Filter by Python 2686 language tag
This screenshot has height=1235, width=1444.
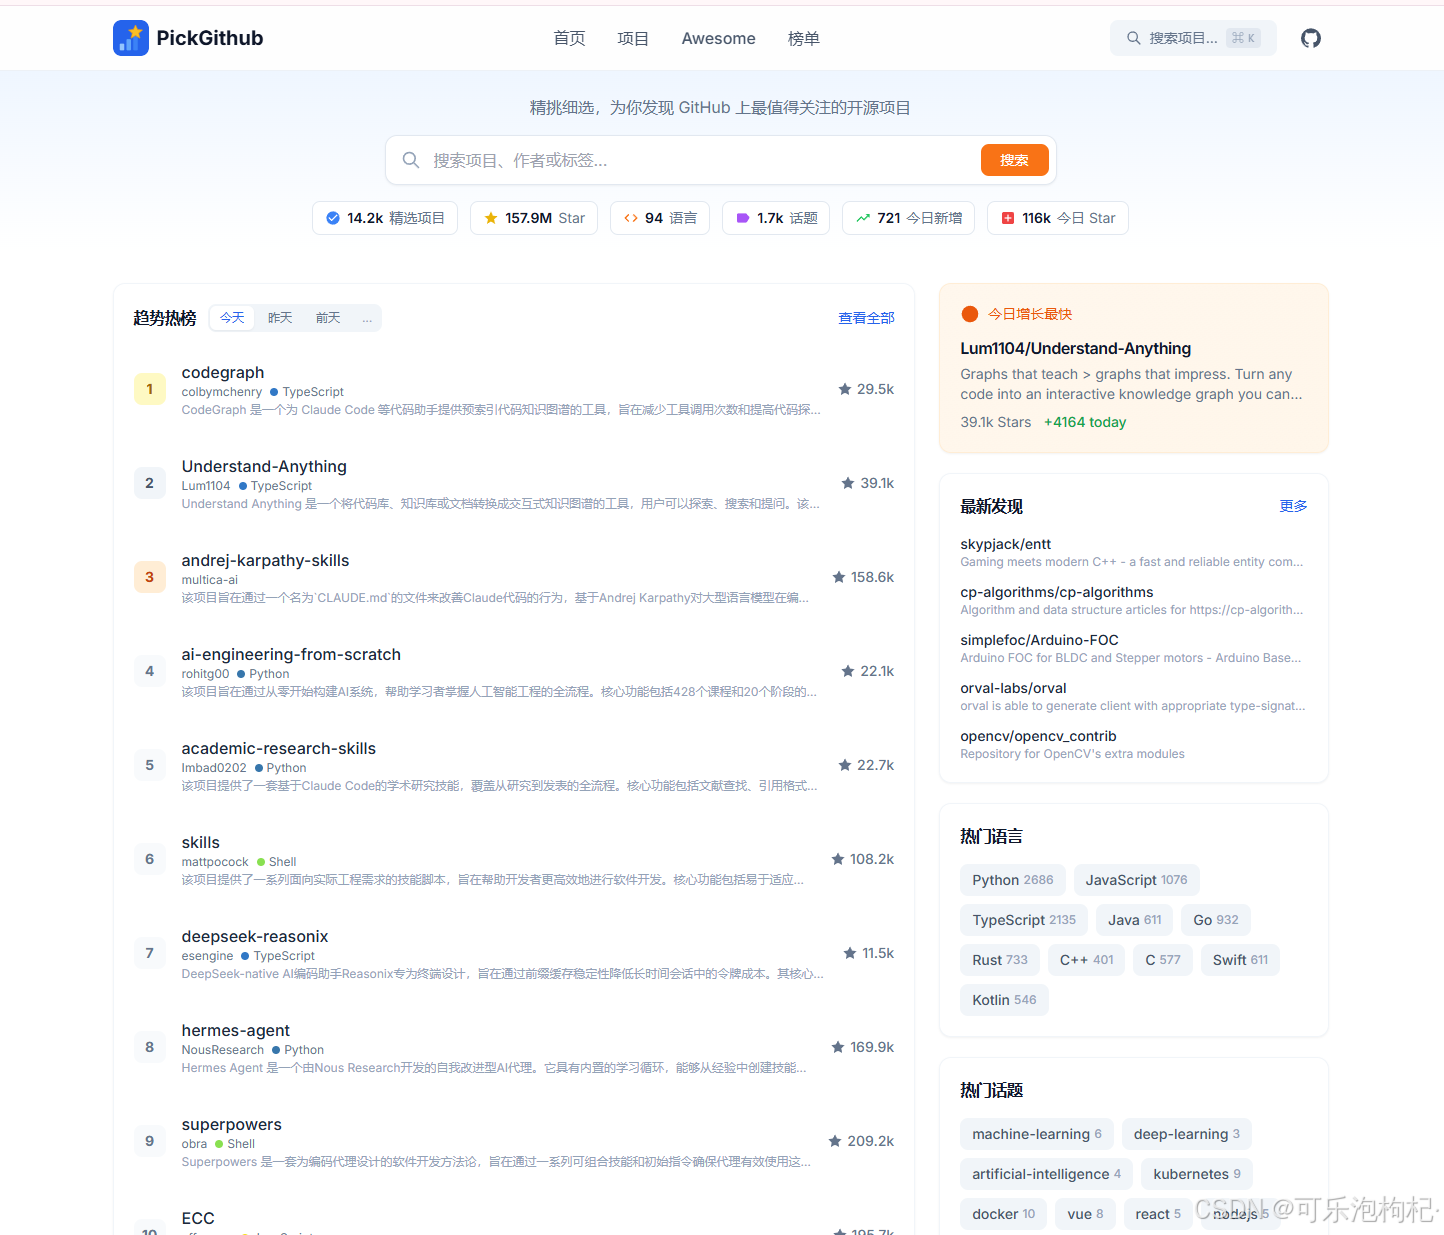point(1013,880)
